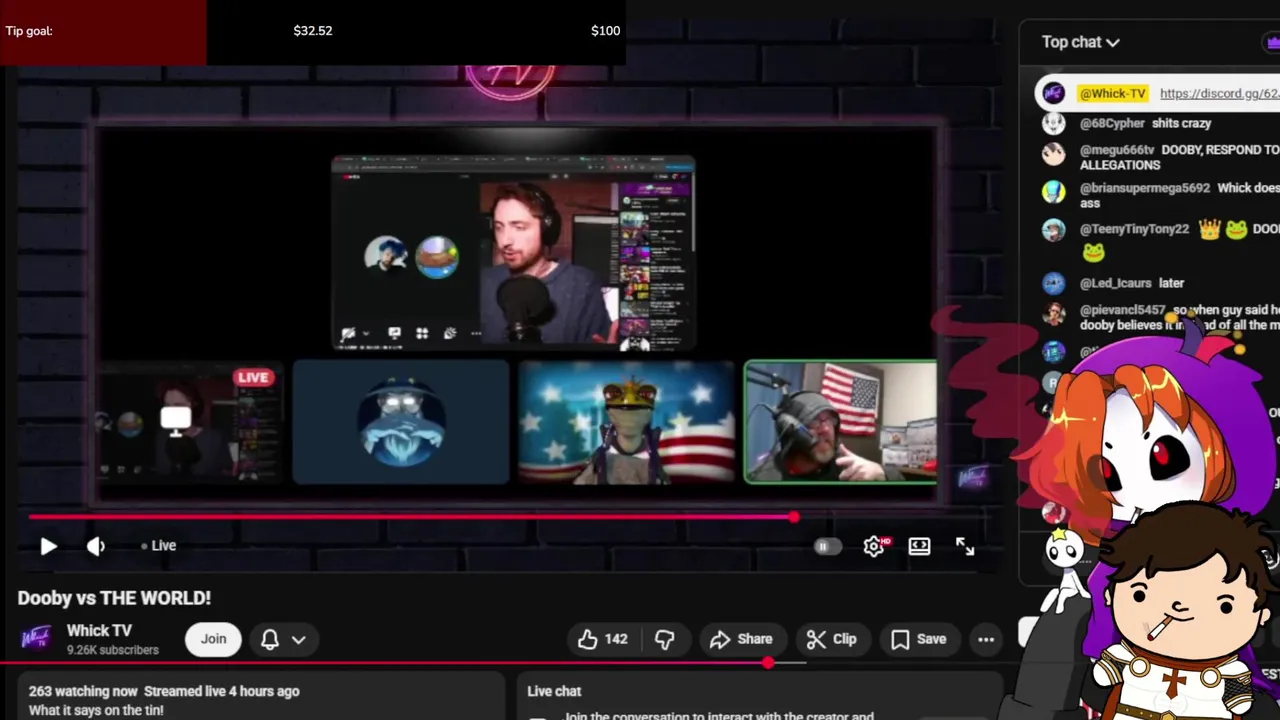Click the webcam tile with American flag
This screenshot has height=720, width=1280.
click(840, 422)
